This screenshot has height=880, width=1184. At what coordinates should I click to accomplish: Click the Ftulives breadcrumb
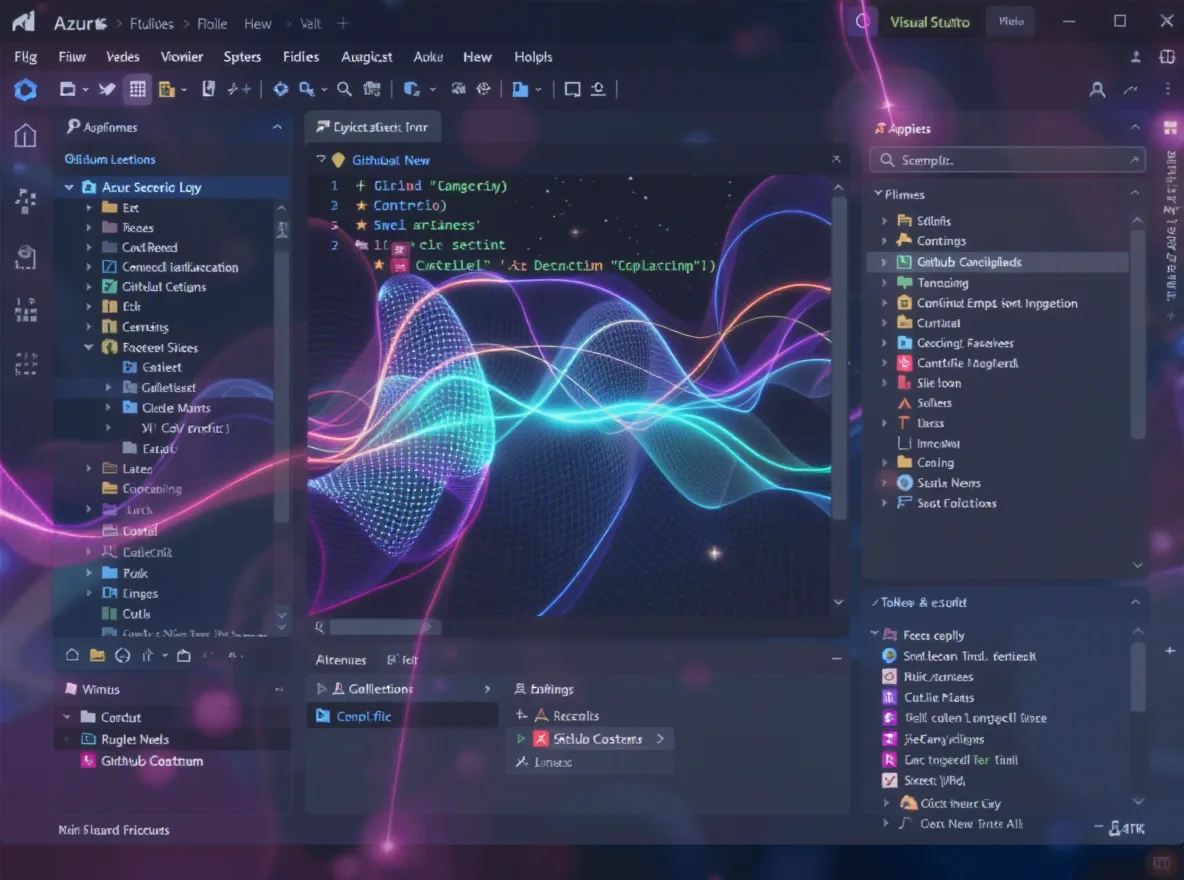[152, 23]
